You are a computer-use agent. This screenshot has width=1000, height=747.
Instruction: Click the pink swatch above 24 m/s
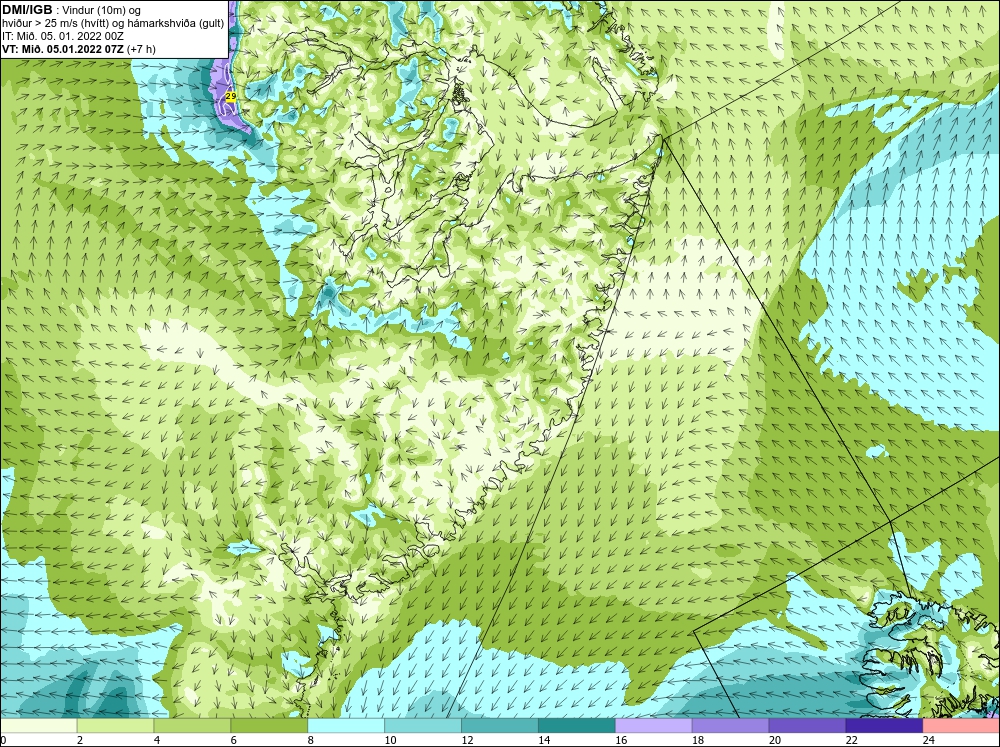961,726
